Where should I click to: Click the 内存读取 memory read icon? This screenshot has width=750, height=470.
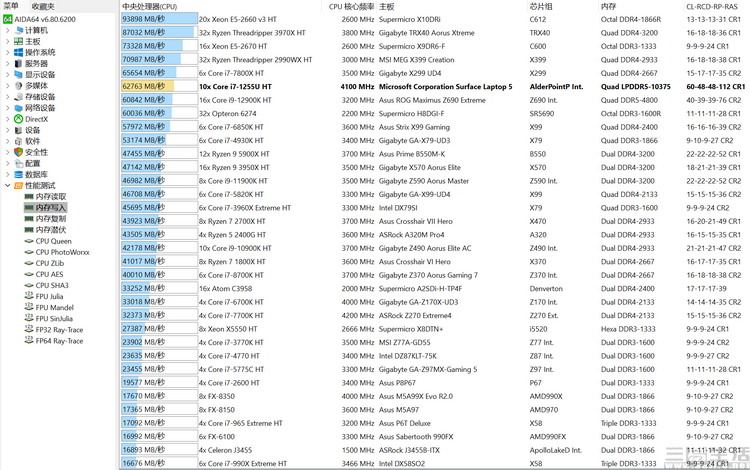[x=29, y=197]
